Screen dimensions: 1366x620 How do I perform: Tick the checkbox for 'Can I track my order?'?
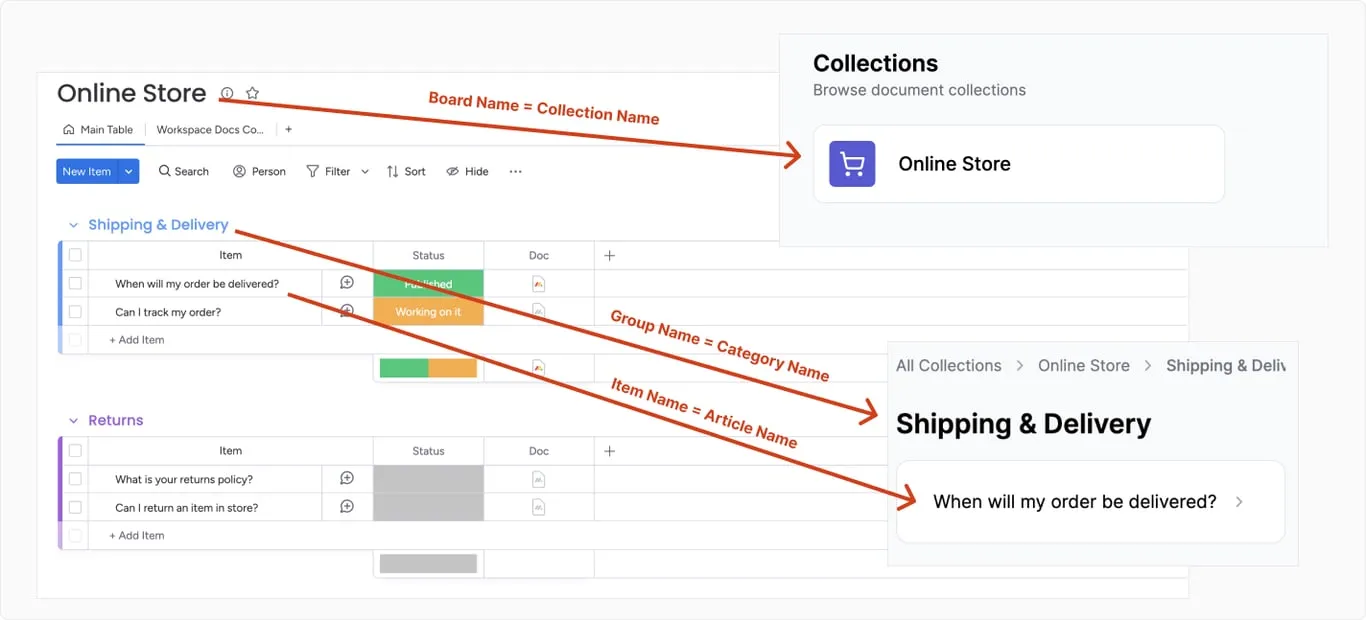click(x=75, y=312)
